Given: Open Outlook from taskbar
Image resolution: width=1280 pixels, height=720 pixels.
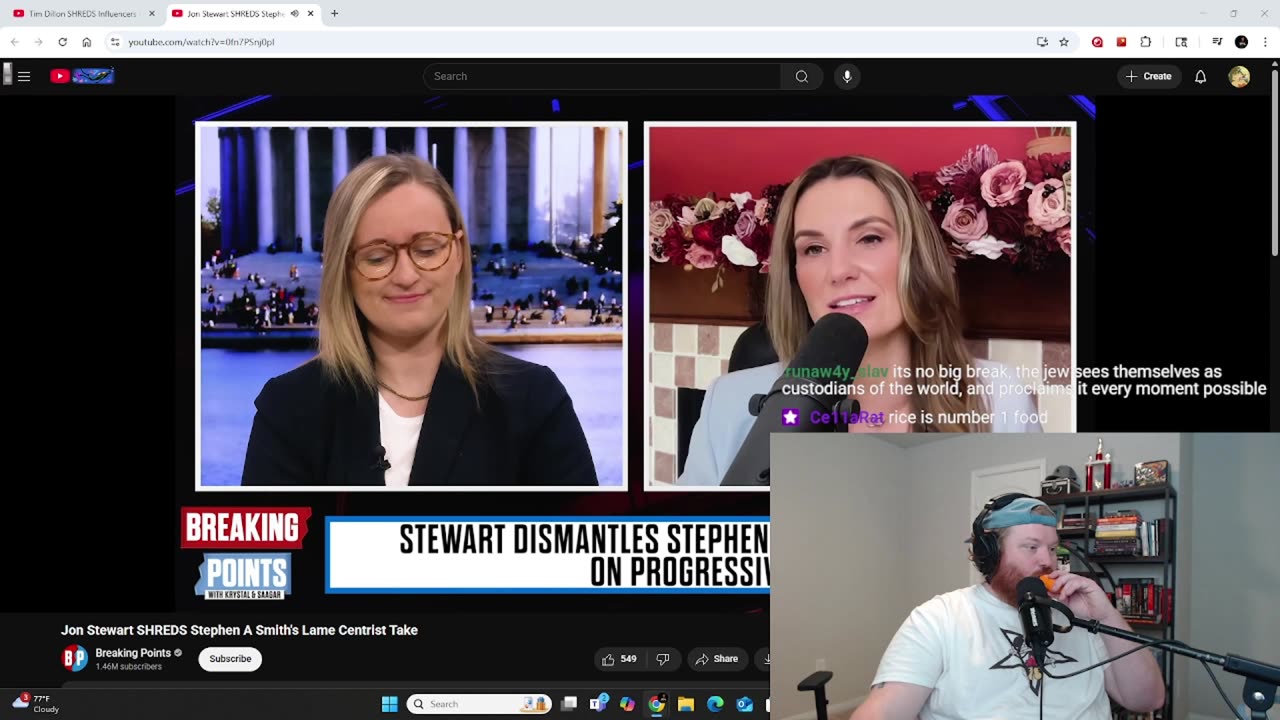Looking at the screenshot, I should pyautogui.click(x=744, y=704).
